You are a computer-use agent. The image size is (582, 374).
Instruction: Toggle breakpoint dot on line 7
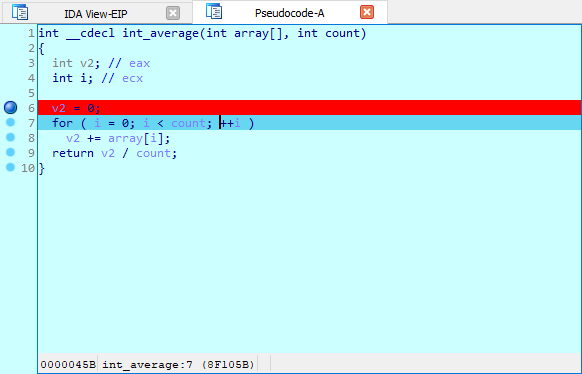[10, 122]
